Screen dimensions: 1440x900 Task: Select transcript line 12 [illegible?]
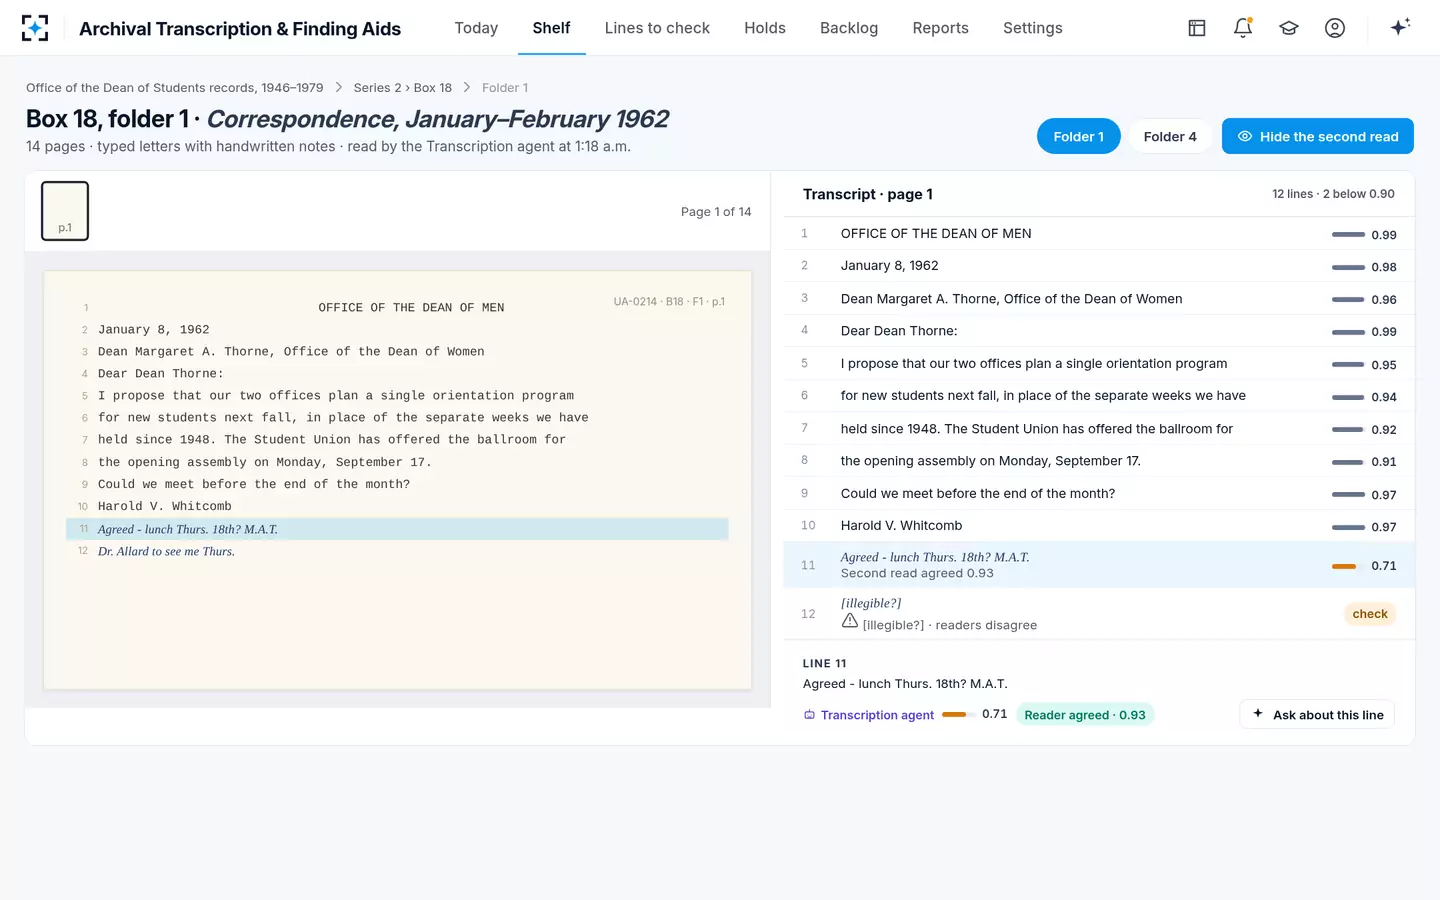(x=1099, y=614)
